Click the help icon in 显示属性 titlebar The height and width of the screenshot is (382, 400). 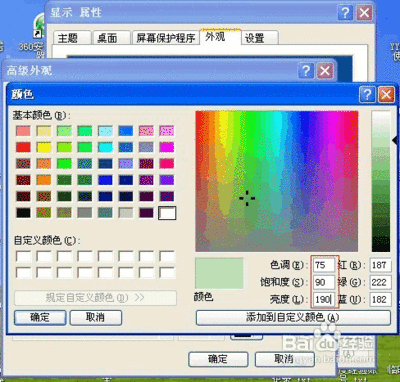[345, 13]
